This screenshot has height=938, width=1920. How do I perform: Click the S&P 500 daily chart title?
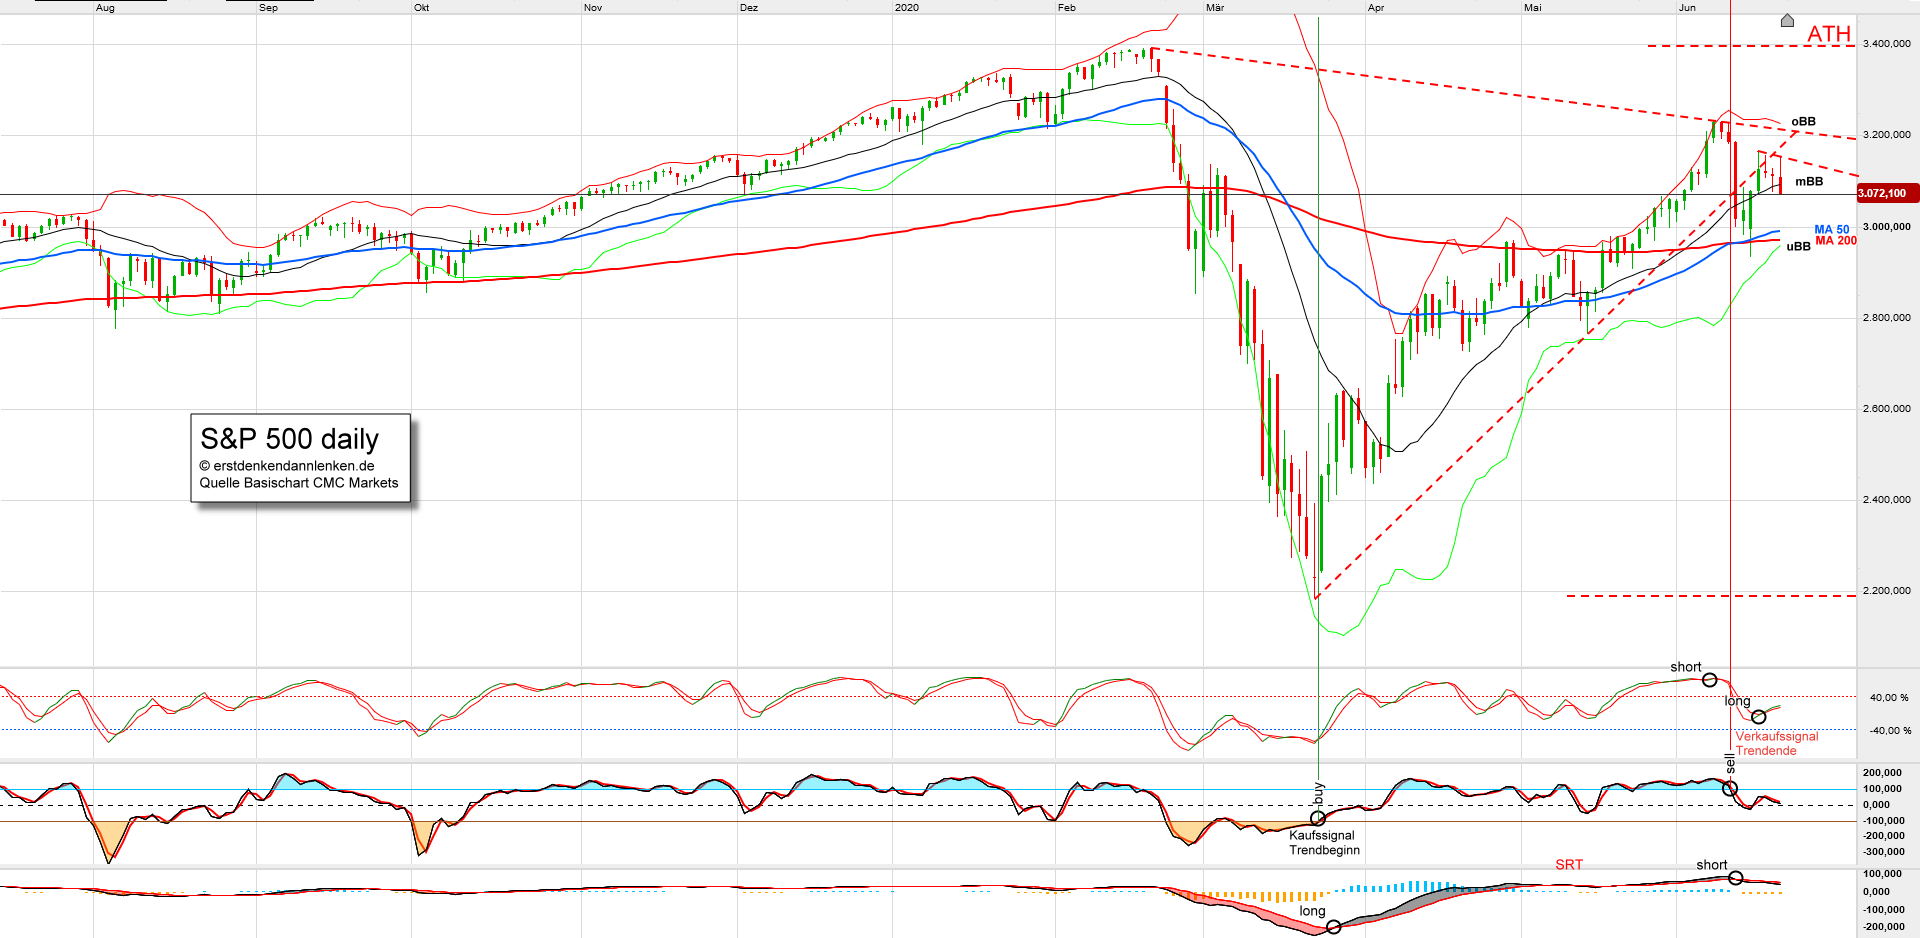click(290, 439)
